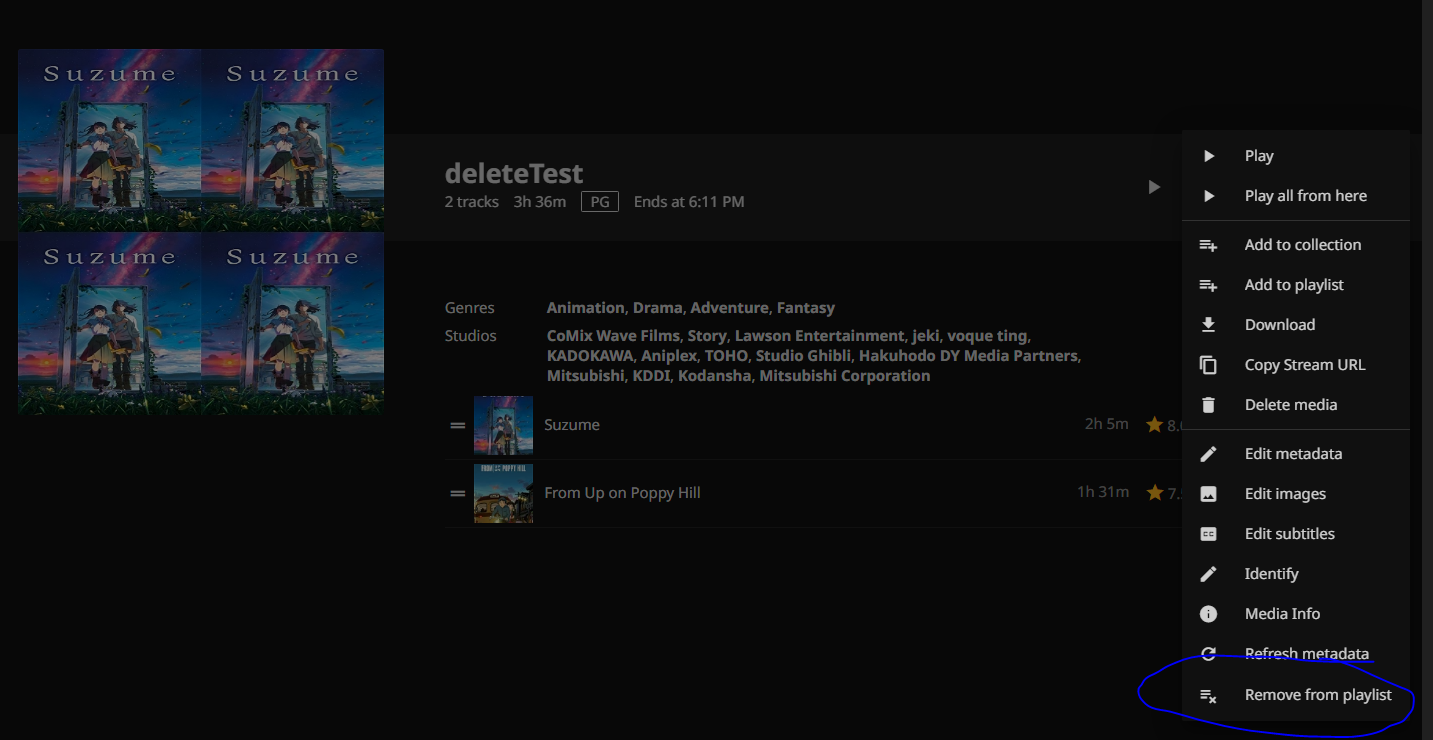Screen dimensions: 1433x740
Task: Open the Animation genre link
Action: 585,308
